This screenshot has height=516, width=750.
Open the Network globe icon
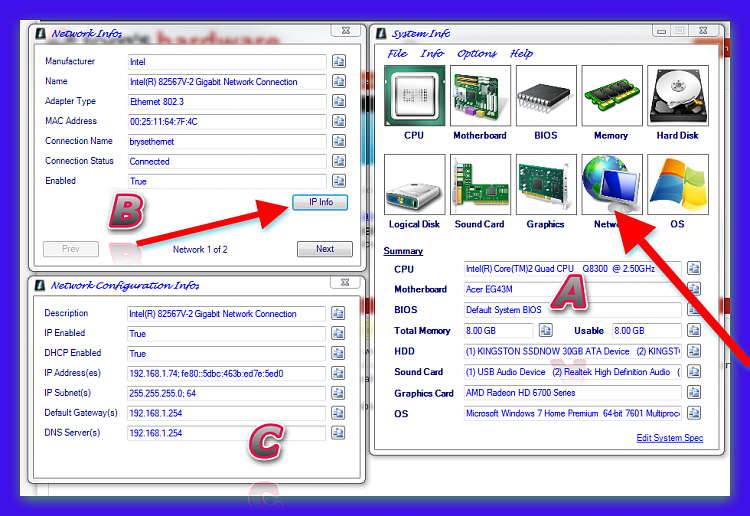point(612,184)
